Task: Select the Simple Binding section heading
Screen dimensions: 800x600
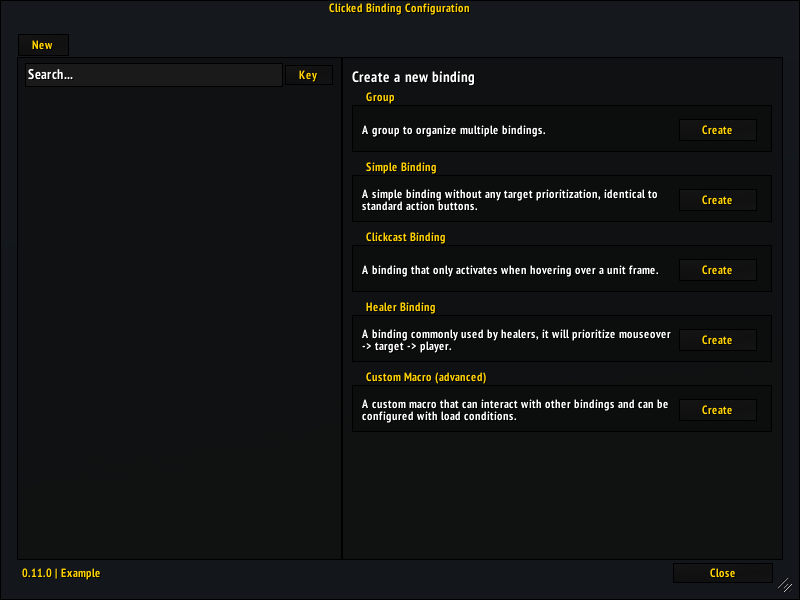Action: click(x=401, y=167)
